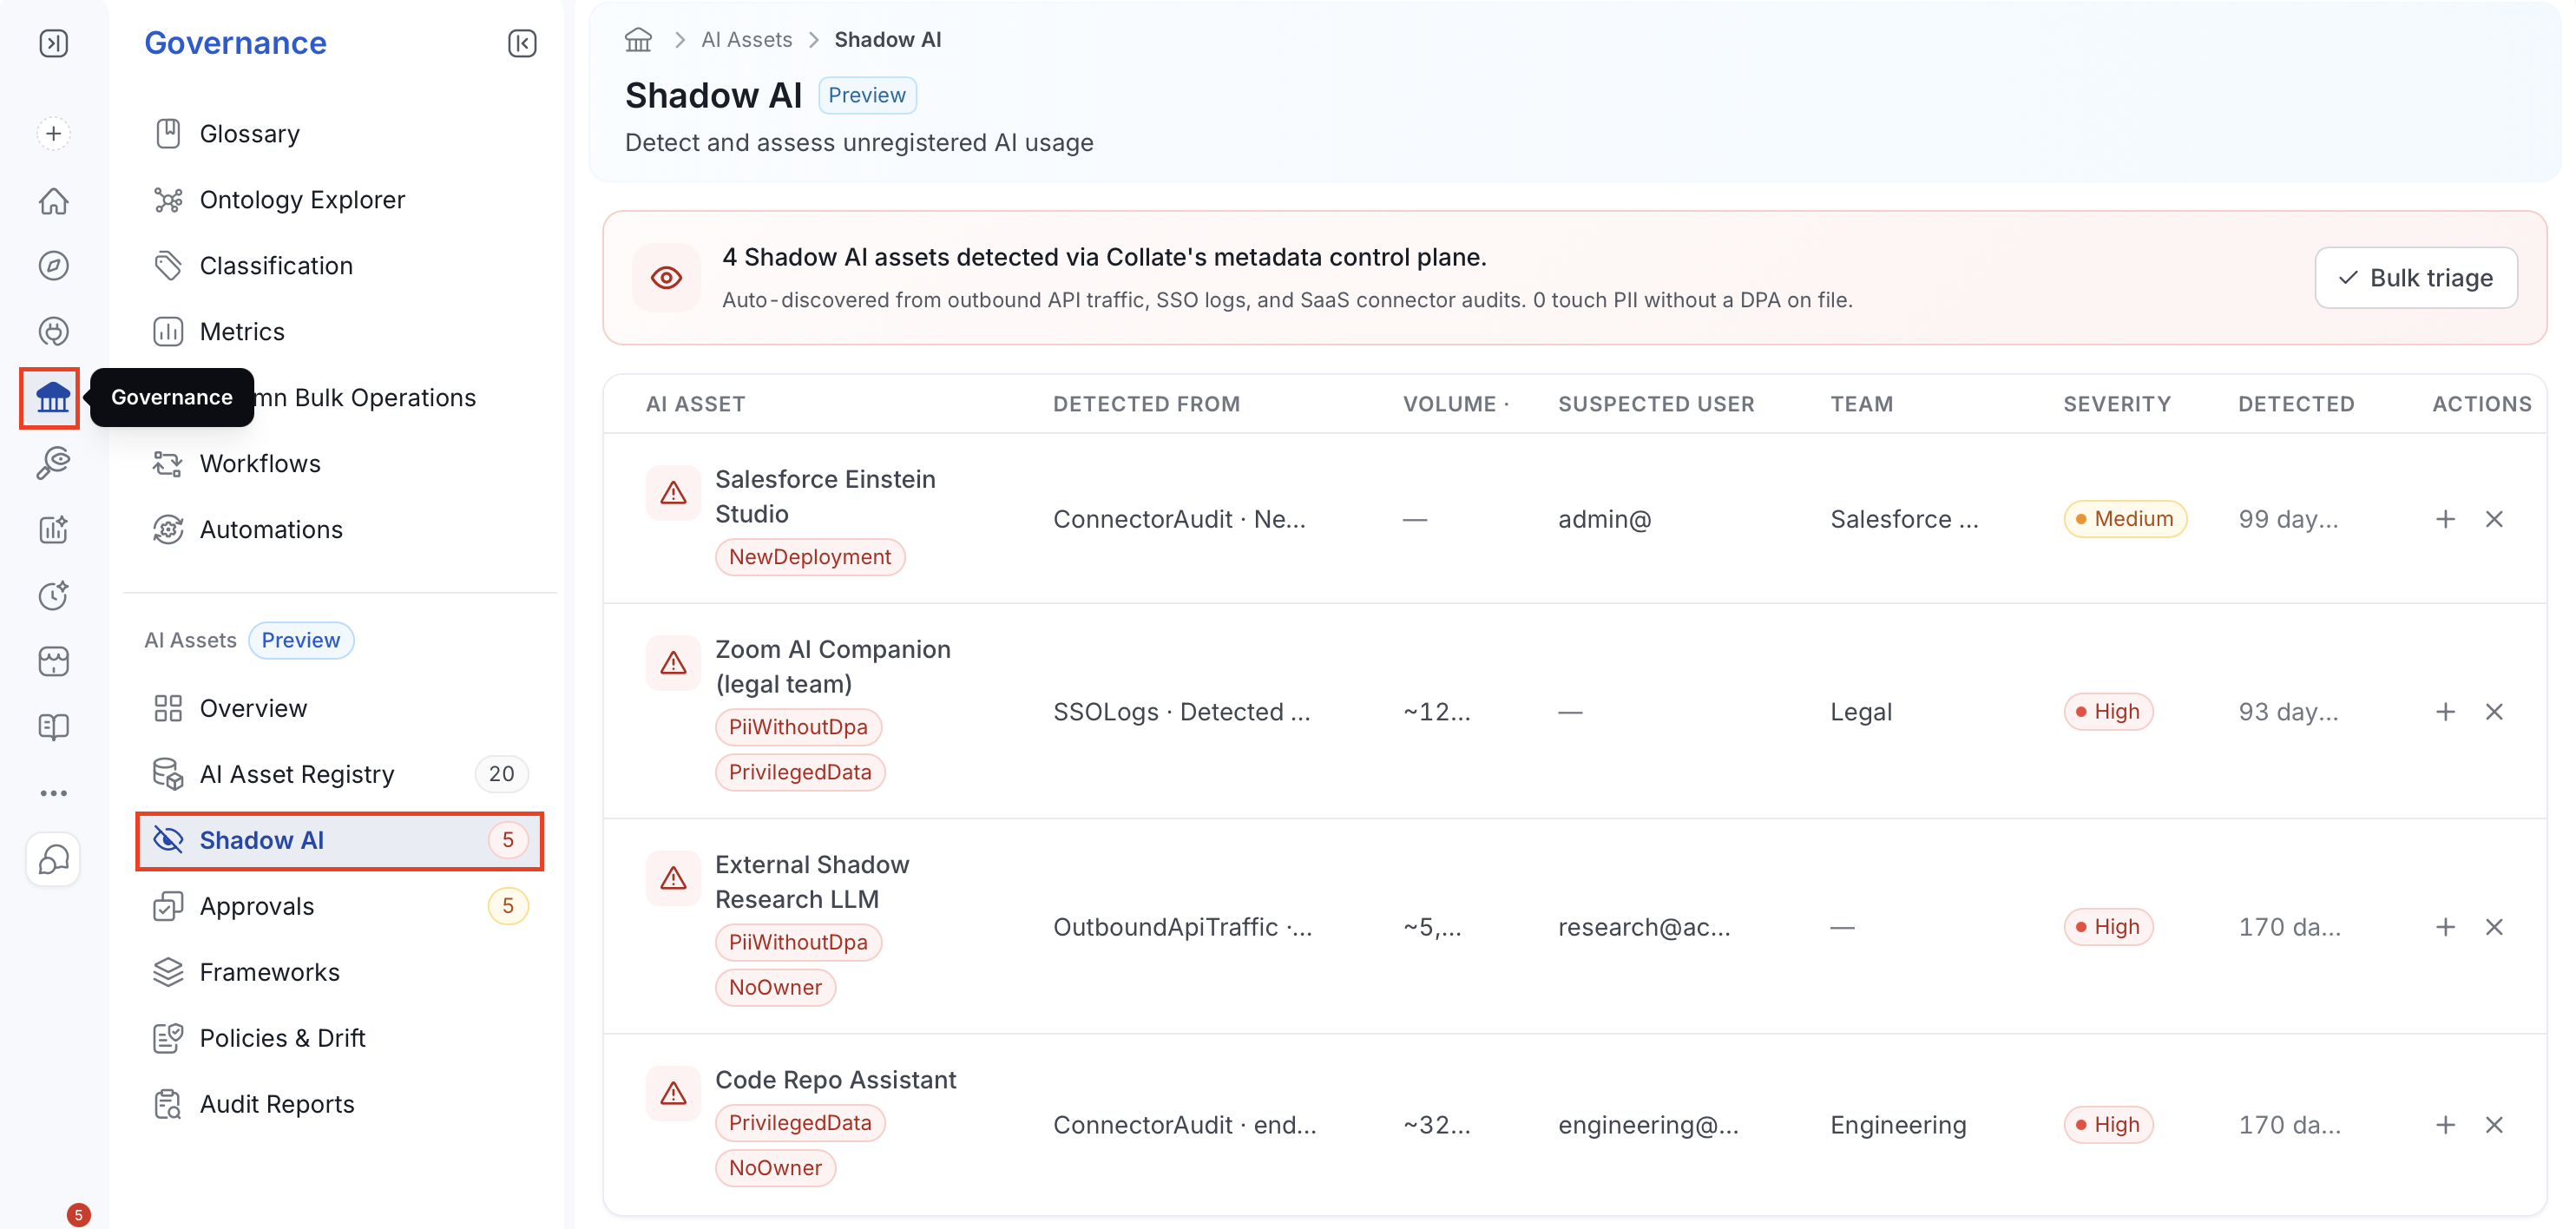Open the Explore compass icon
This screenshot has height=1229, width=2576.
[54, 266]
